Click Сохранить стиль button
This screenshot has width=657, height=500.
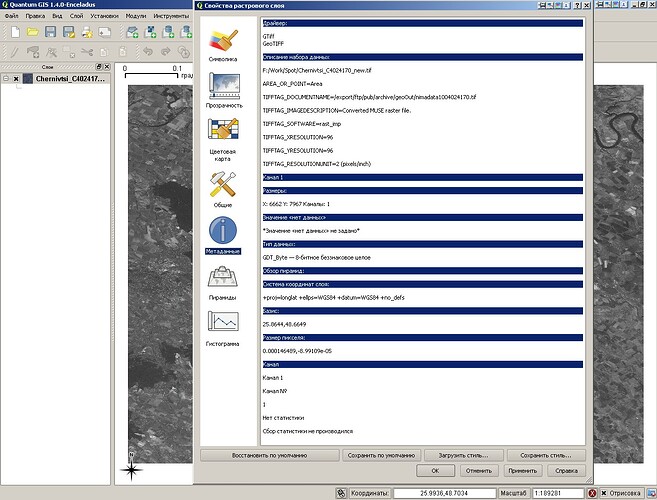click(x=546, y=455)
